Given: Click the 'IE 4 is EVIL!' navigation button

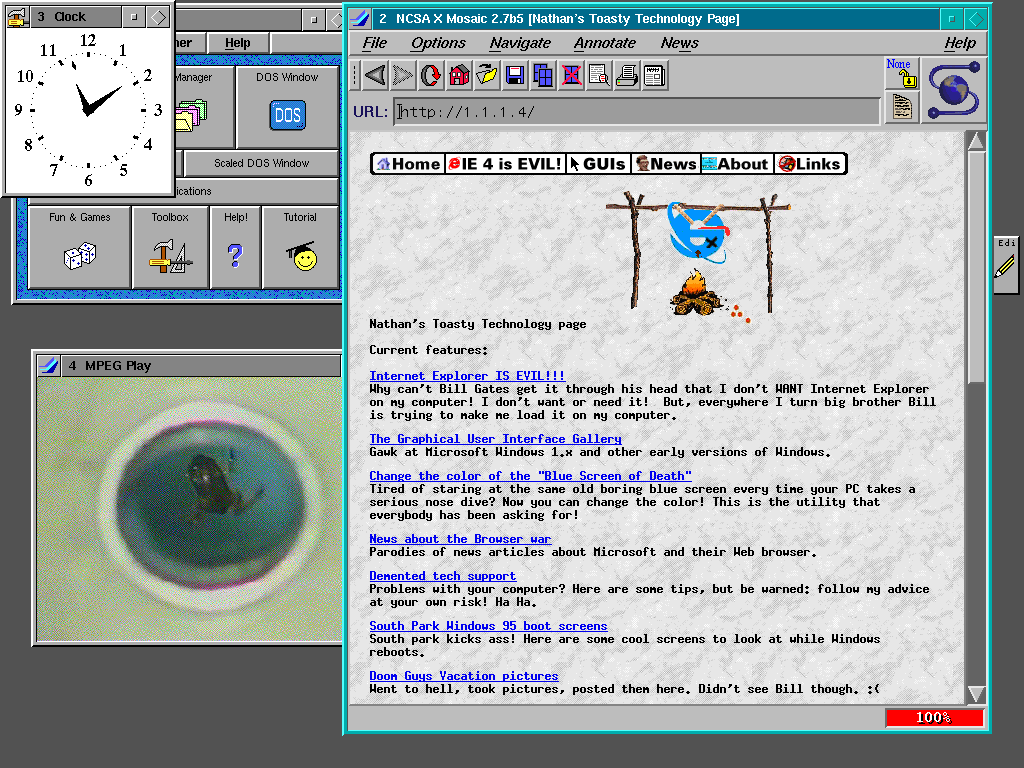Looking at the screenshot, I should click(505, 164).
